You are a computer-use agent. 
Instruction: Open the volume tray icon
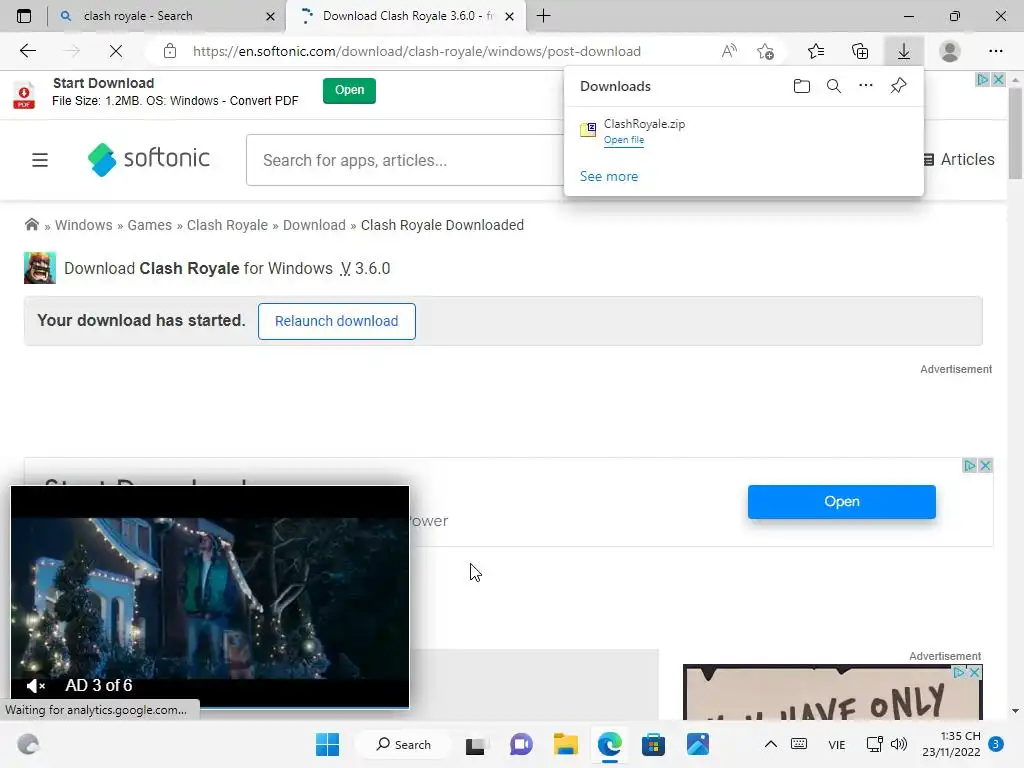coord(899,744)
